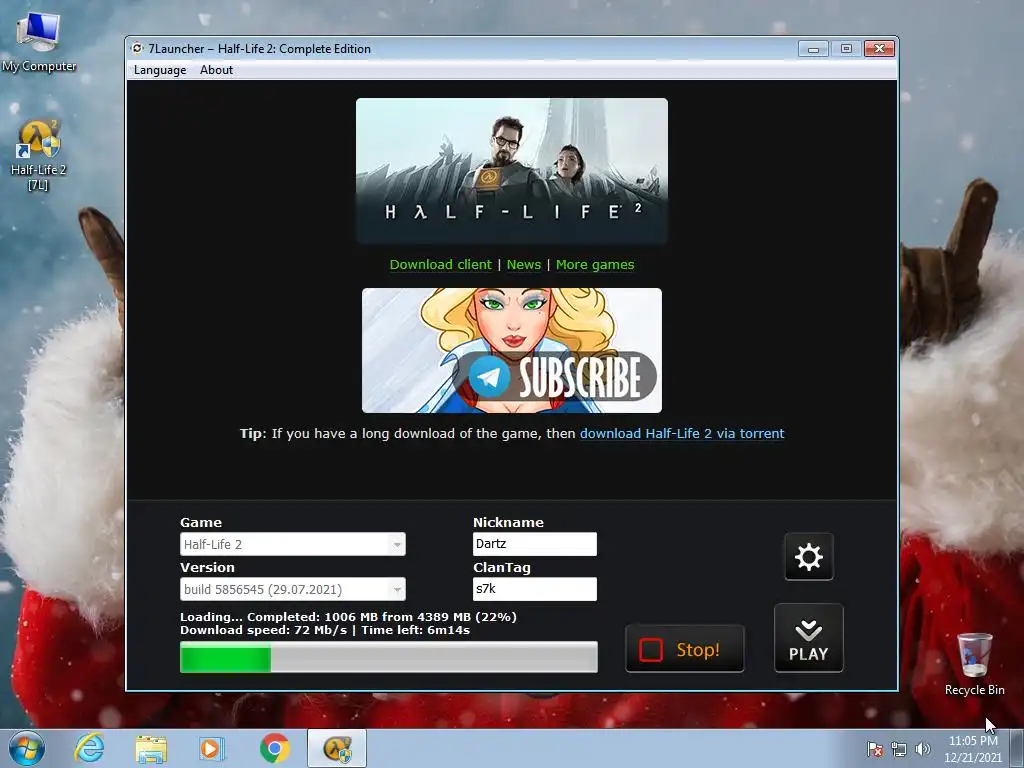Click the volume speaker tray icon
This screenshot has height=768, width=1024.
click(x=923, y=750)
